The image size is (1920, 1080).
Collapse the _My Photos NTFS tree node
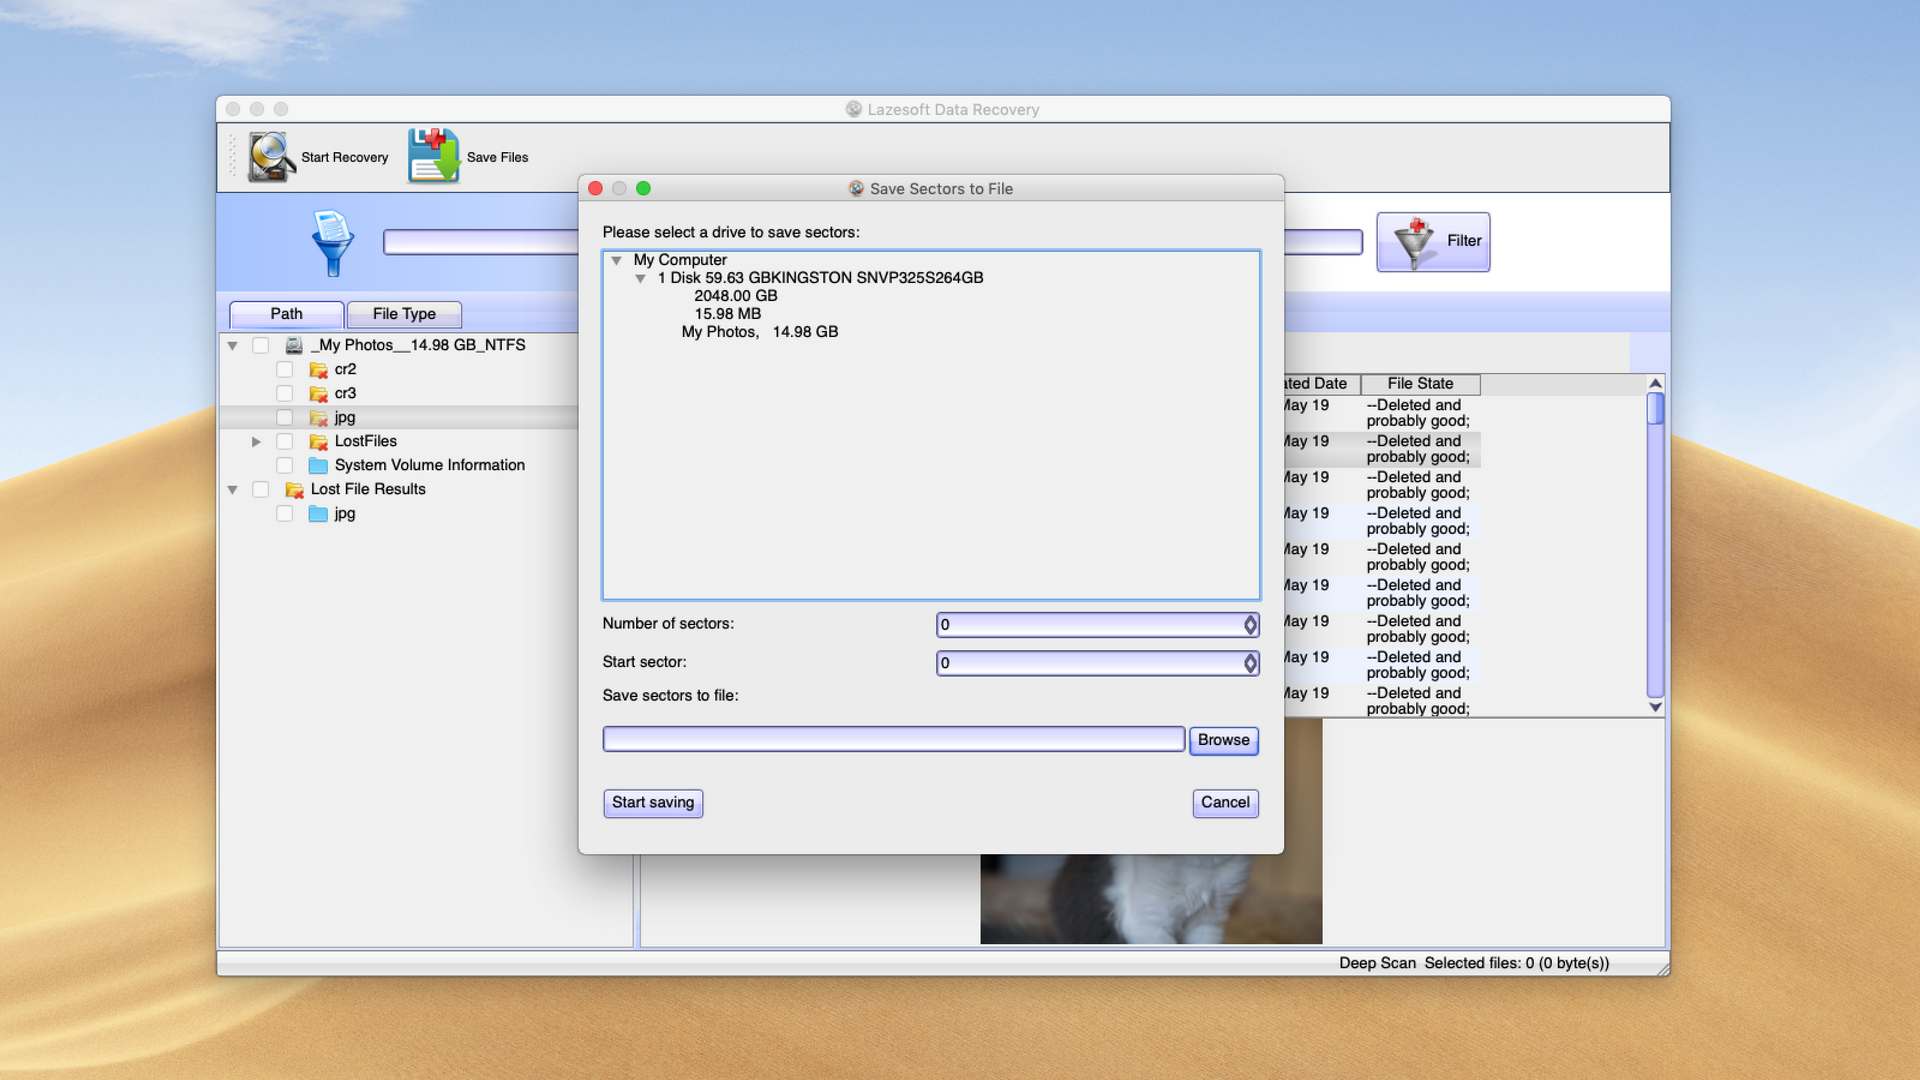click(232, 345)
